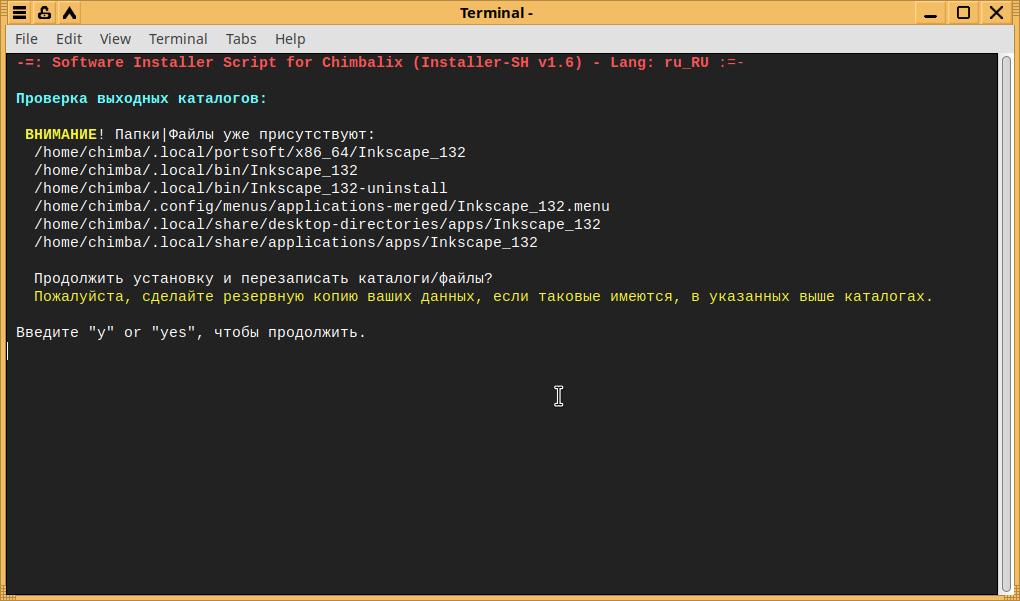Click the 'Введите "y" or "yes"' prompt line
Viewport: 1020px width, 601px height.
[191, 332]
